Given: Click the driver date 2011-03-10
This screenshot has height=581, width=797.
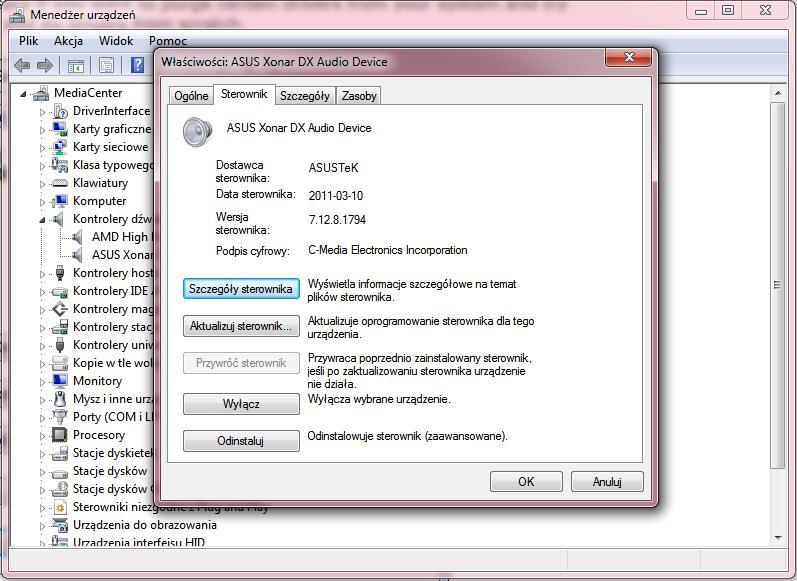Looking at the screenshot, I should (x=335, y=196).
